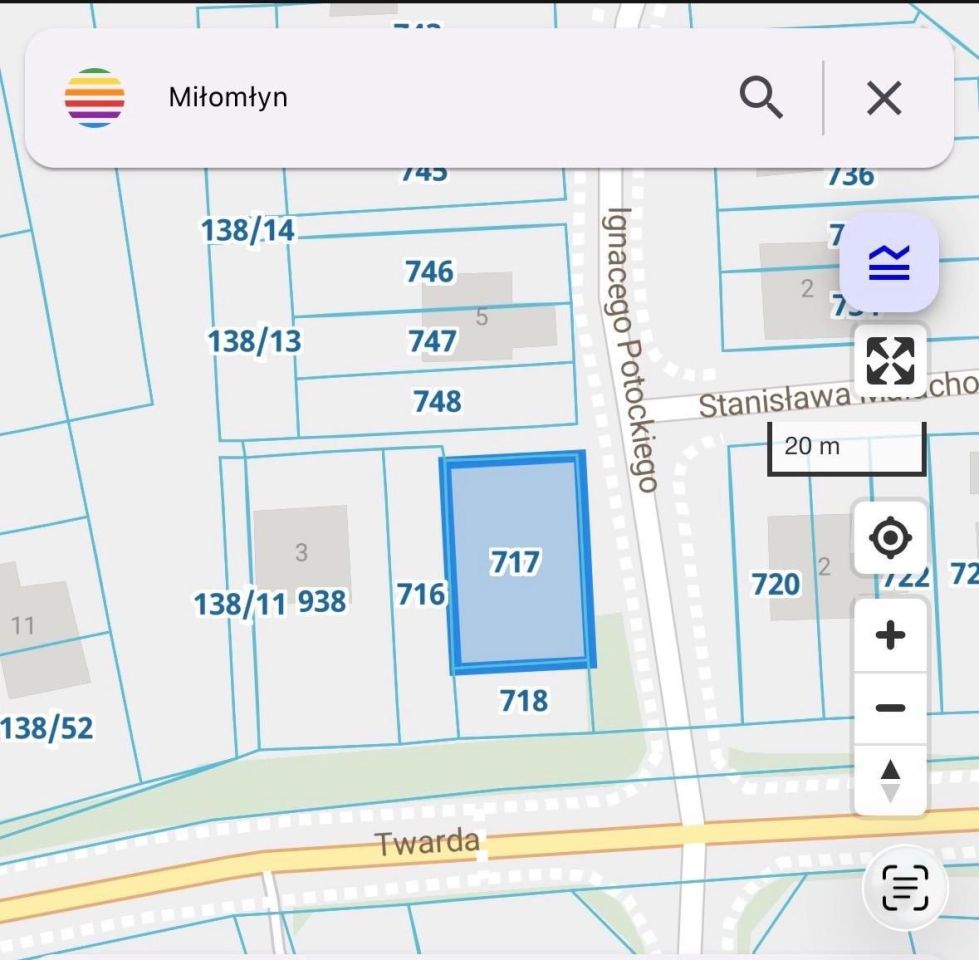Center map on my location
Image resolution: width=979 pixels, height=960 pixels.
pos(890,537)
